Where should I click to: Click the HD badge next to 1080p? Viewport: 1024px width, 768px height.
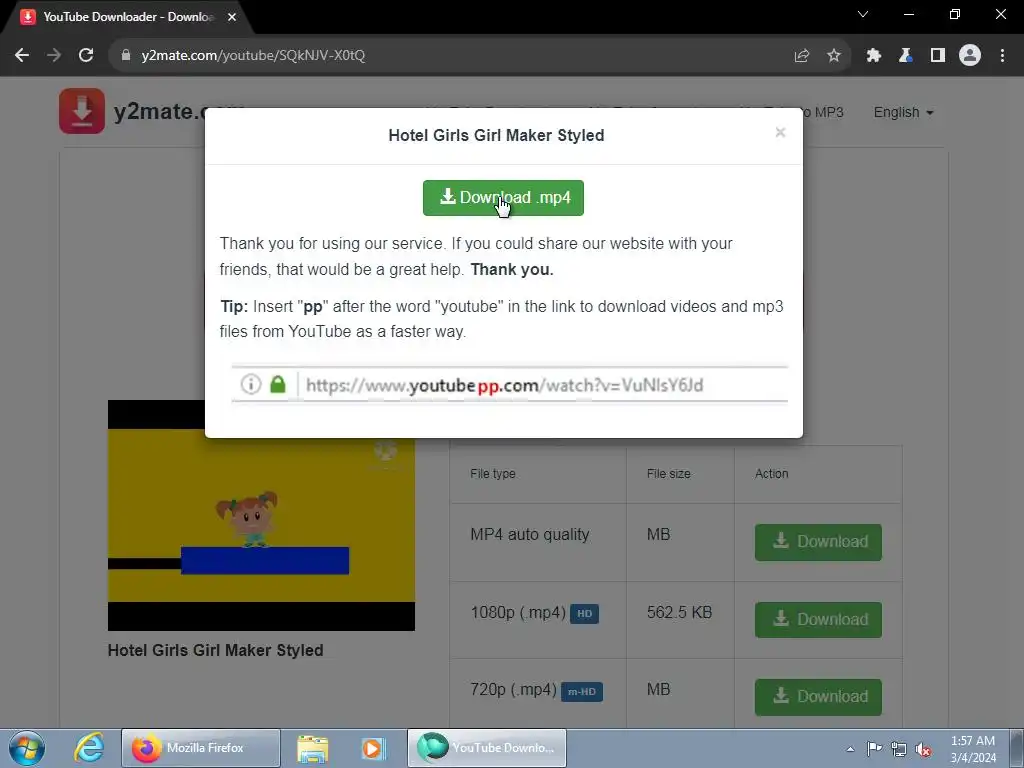coord(584,614)
